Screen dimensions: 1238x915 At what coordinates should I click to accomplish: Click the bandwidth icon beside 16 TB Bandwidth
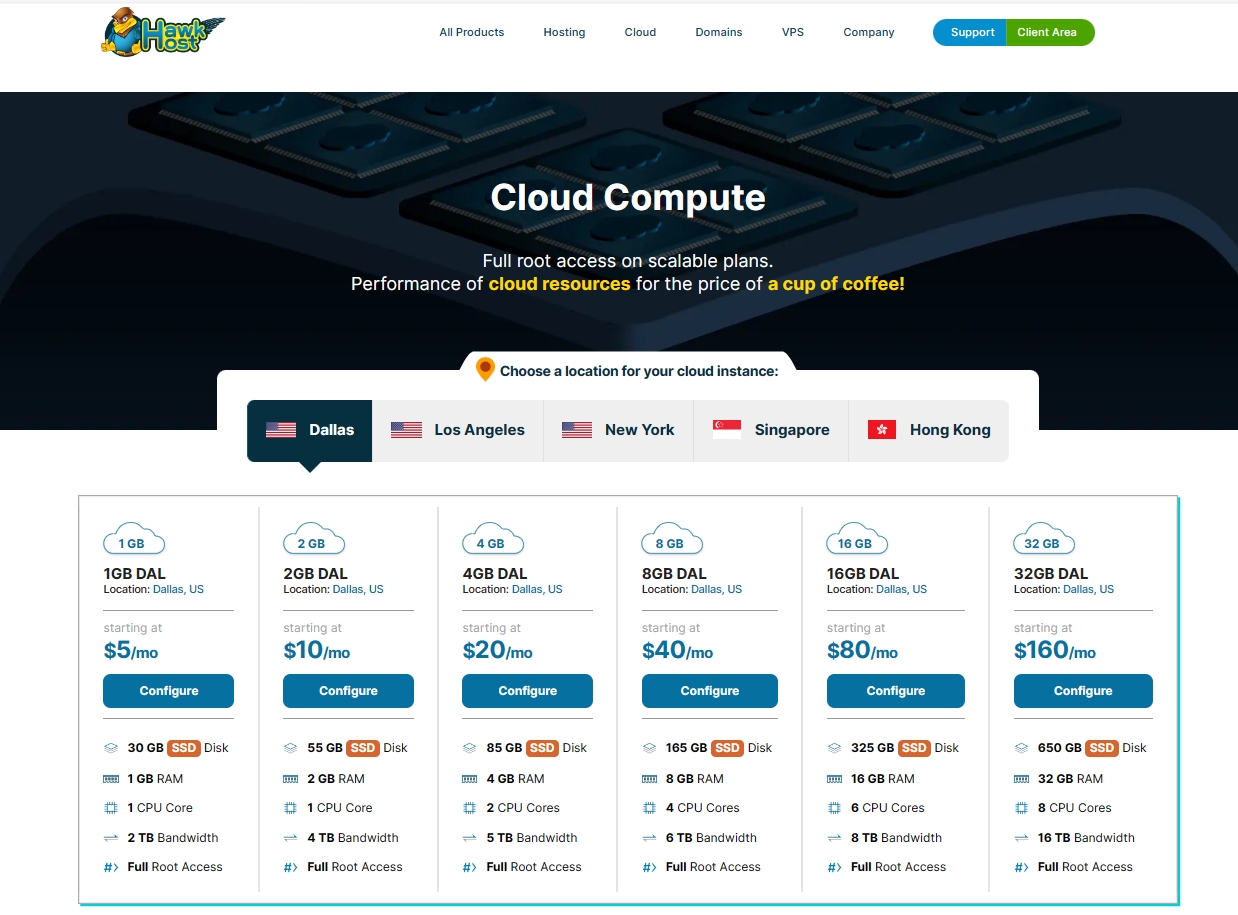tap(1021, 838)
